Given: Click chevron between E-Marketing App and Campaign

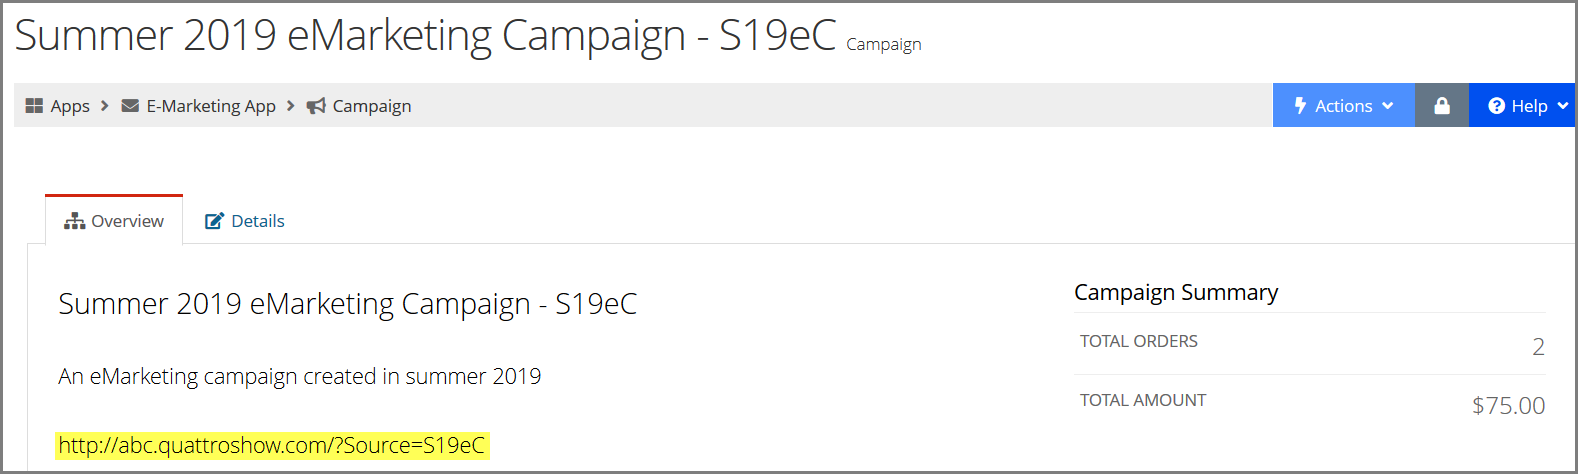Looking at the screenshot, I should pos(291,106).
